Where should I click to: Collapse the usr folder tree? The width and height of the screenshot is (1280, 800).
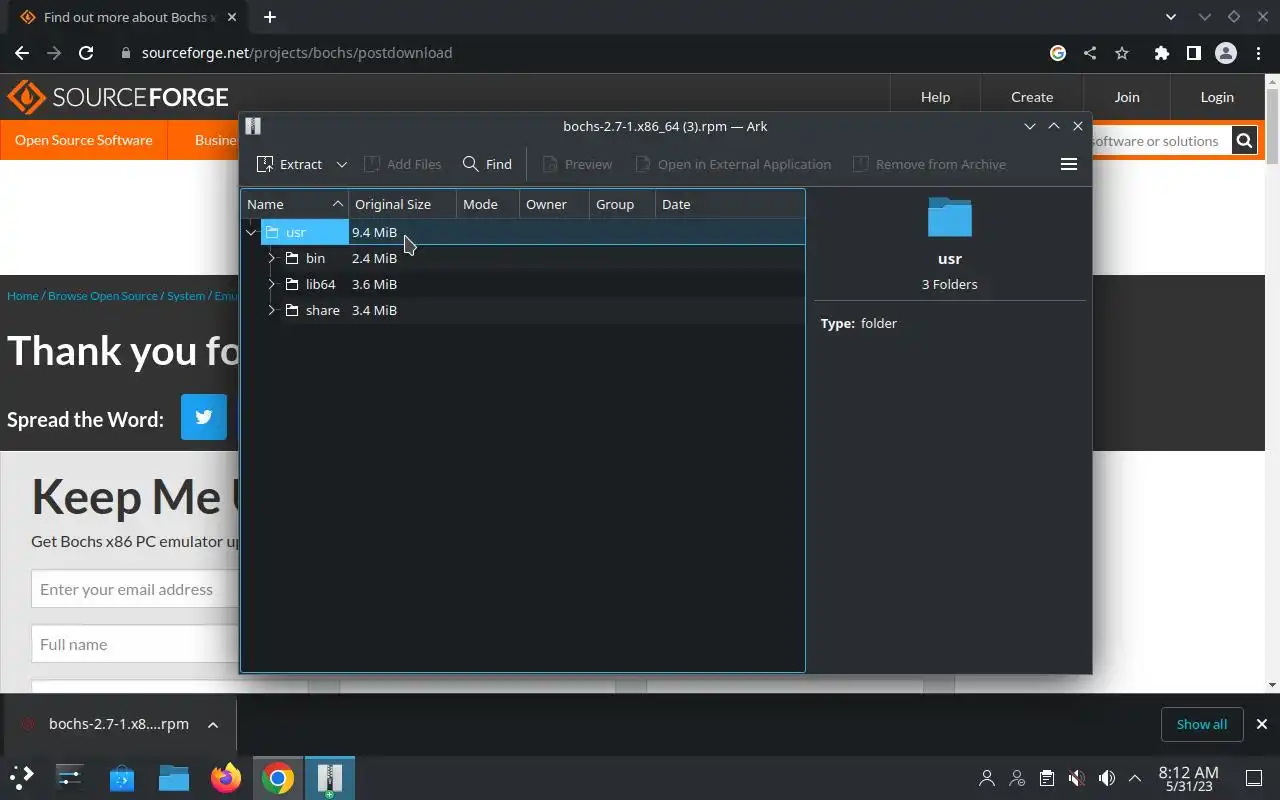click(251, 232)
